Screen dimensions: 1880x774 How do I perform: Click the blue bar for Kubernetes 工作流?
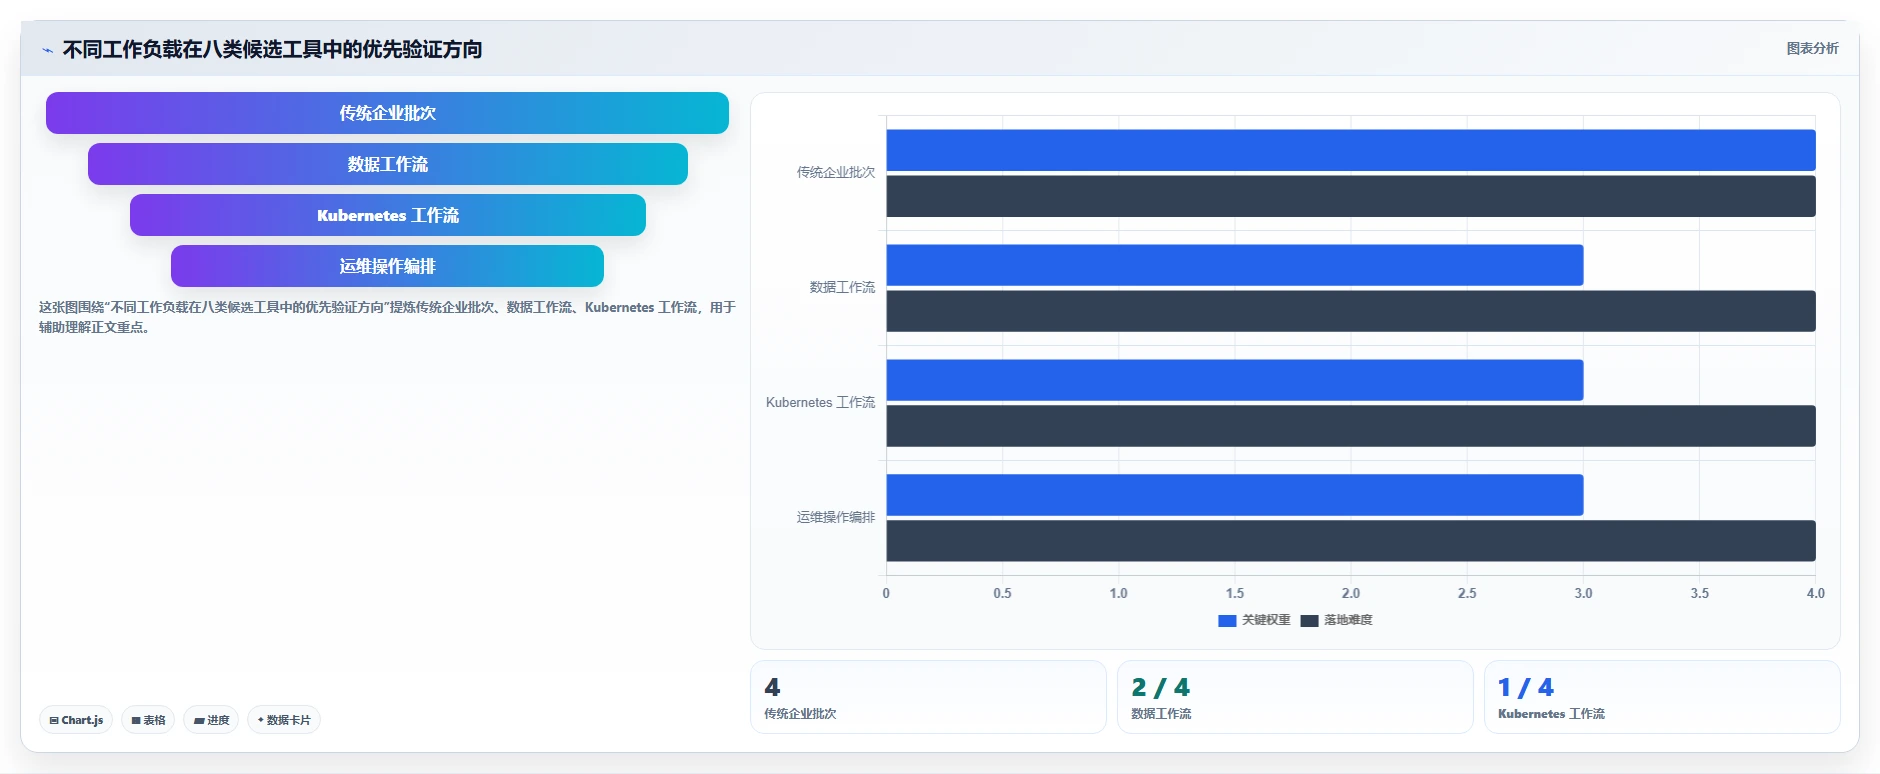point(1235,380)
